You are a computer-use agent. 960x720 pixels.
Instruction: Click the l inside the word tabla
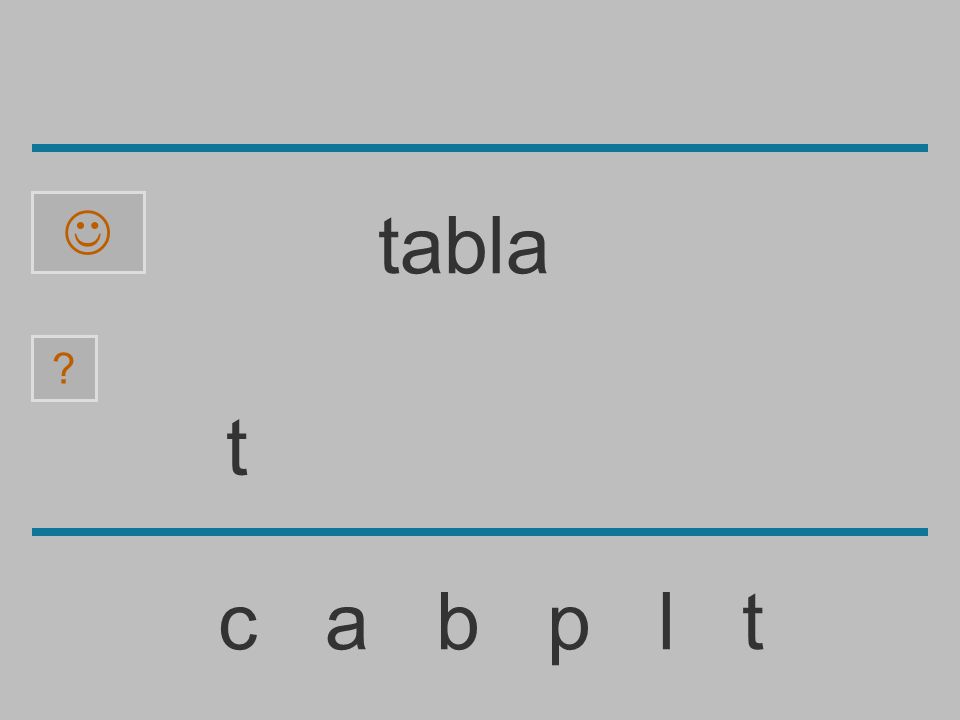tap(497, 245)
